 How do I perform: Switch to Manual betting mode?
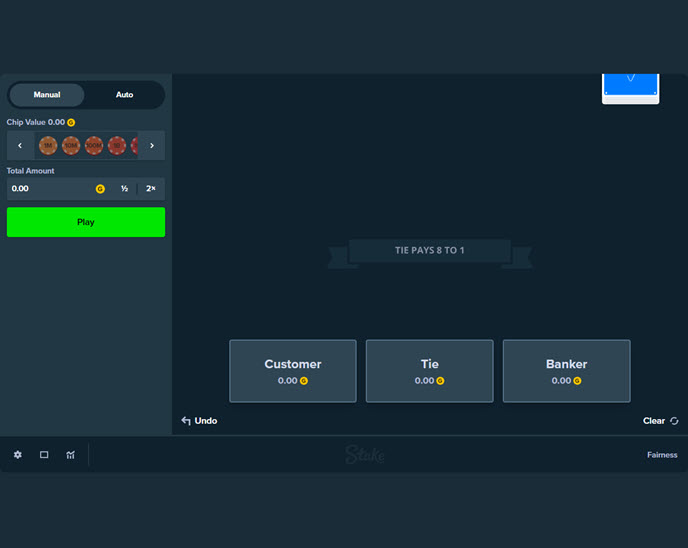(x=47, y=95)
